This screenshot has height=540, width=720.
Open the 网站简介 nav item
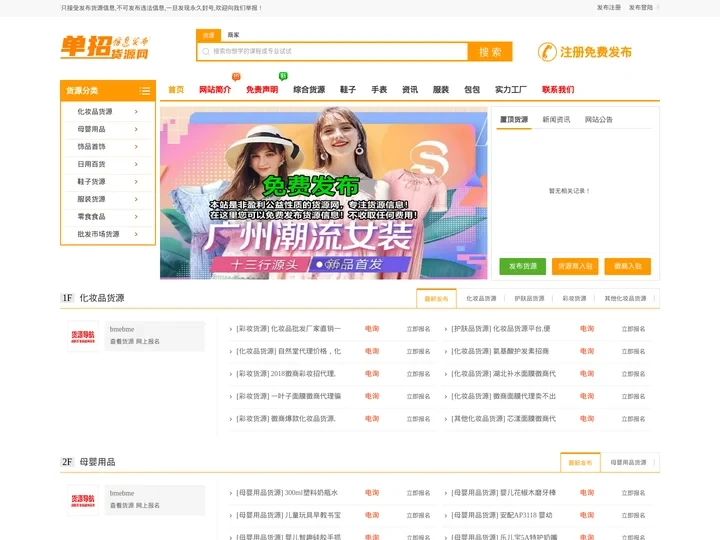tap(215, 90)
